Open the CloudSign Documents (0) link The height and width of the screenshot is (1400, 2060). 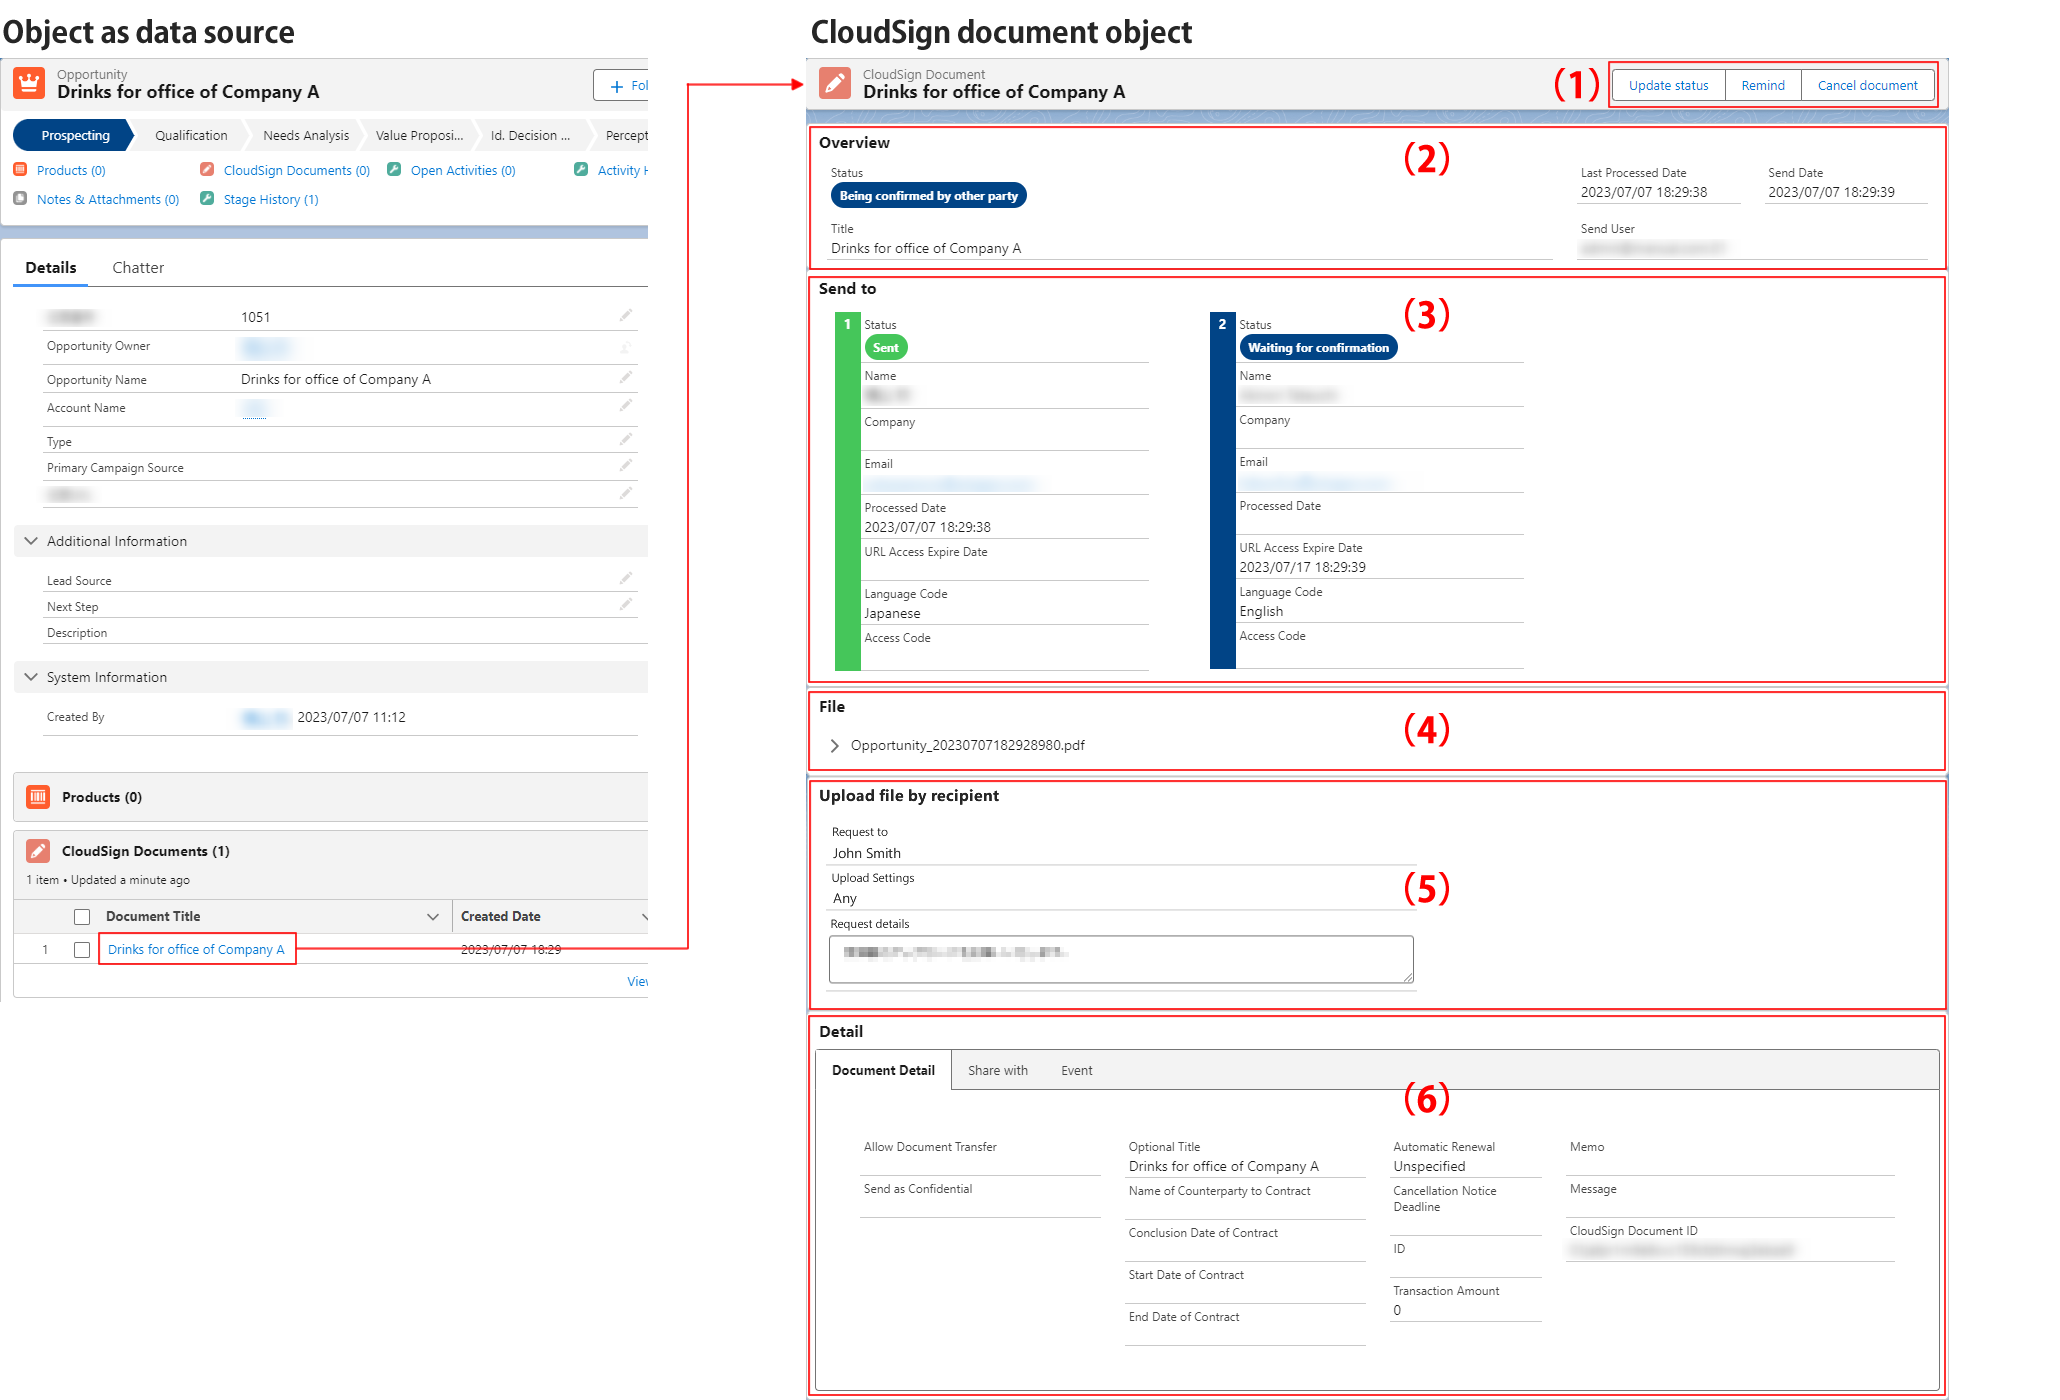pyautogui.click(x=297, y=171)
